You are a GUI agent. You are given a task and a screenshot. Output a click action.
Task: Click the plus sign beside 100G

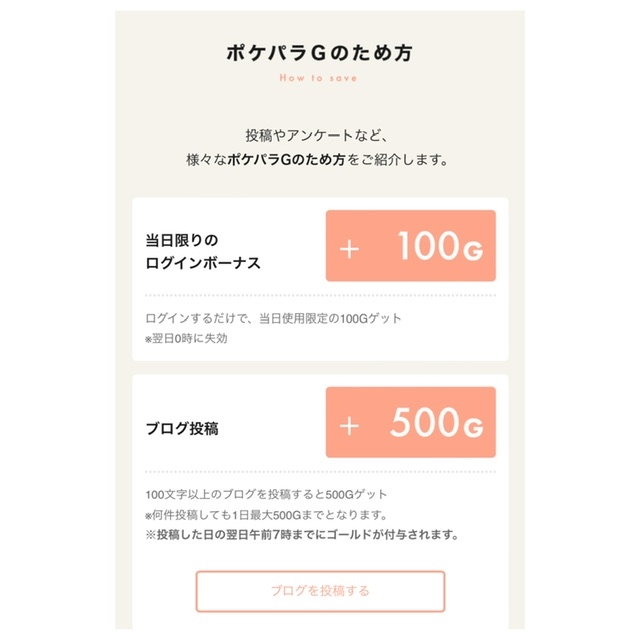pyautogui.click(x=349, y=248)
